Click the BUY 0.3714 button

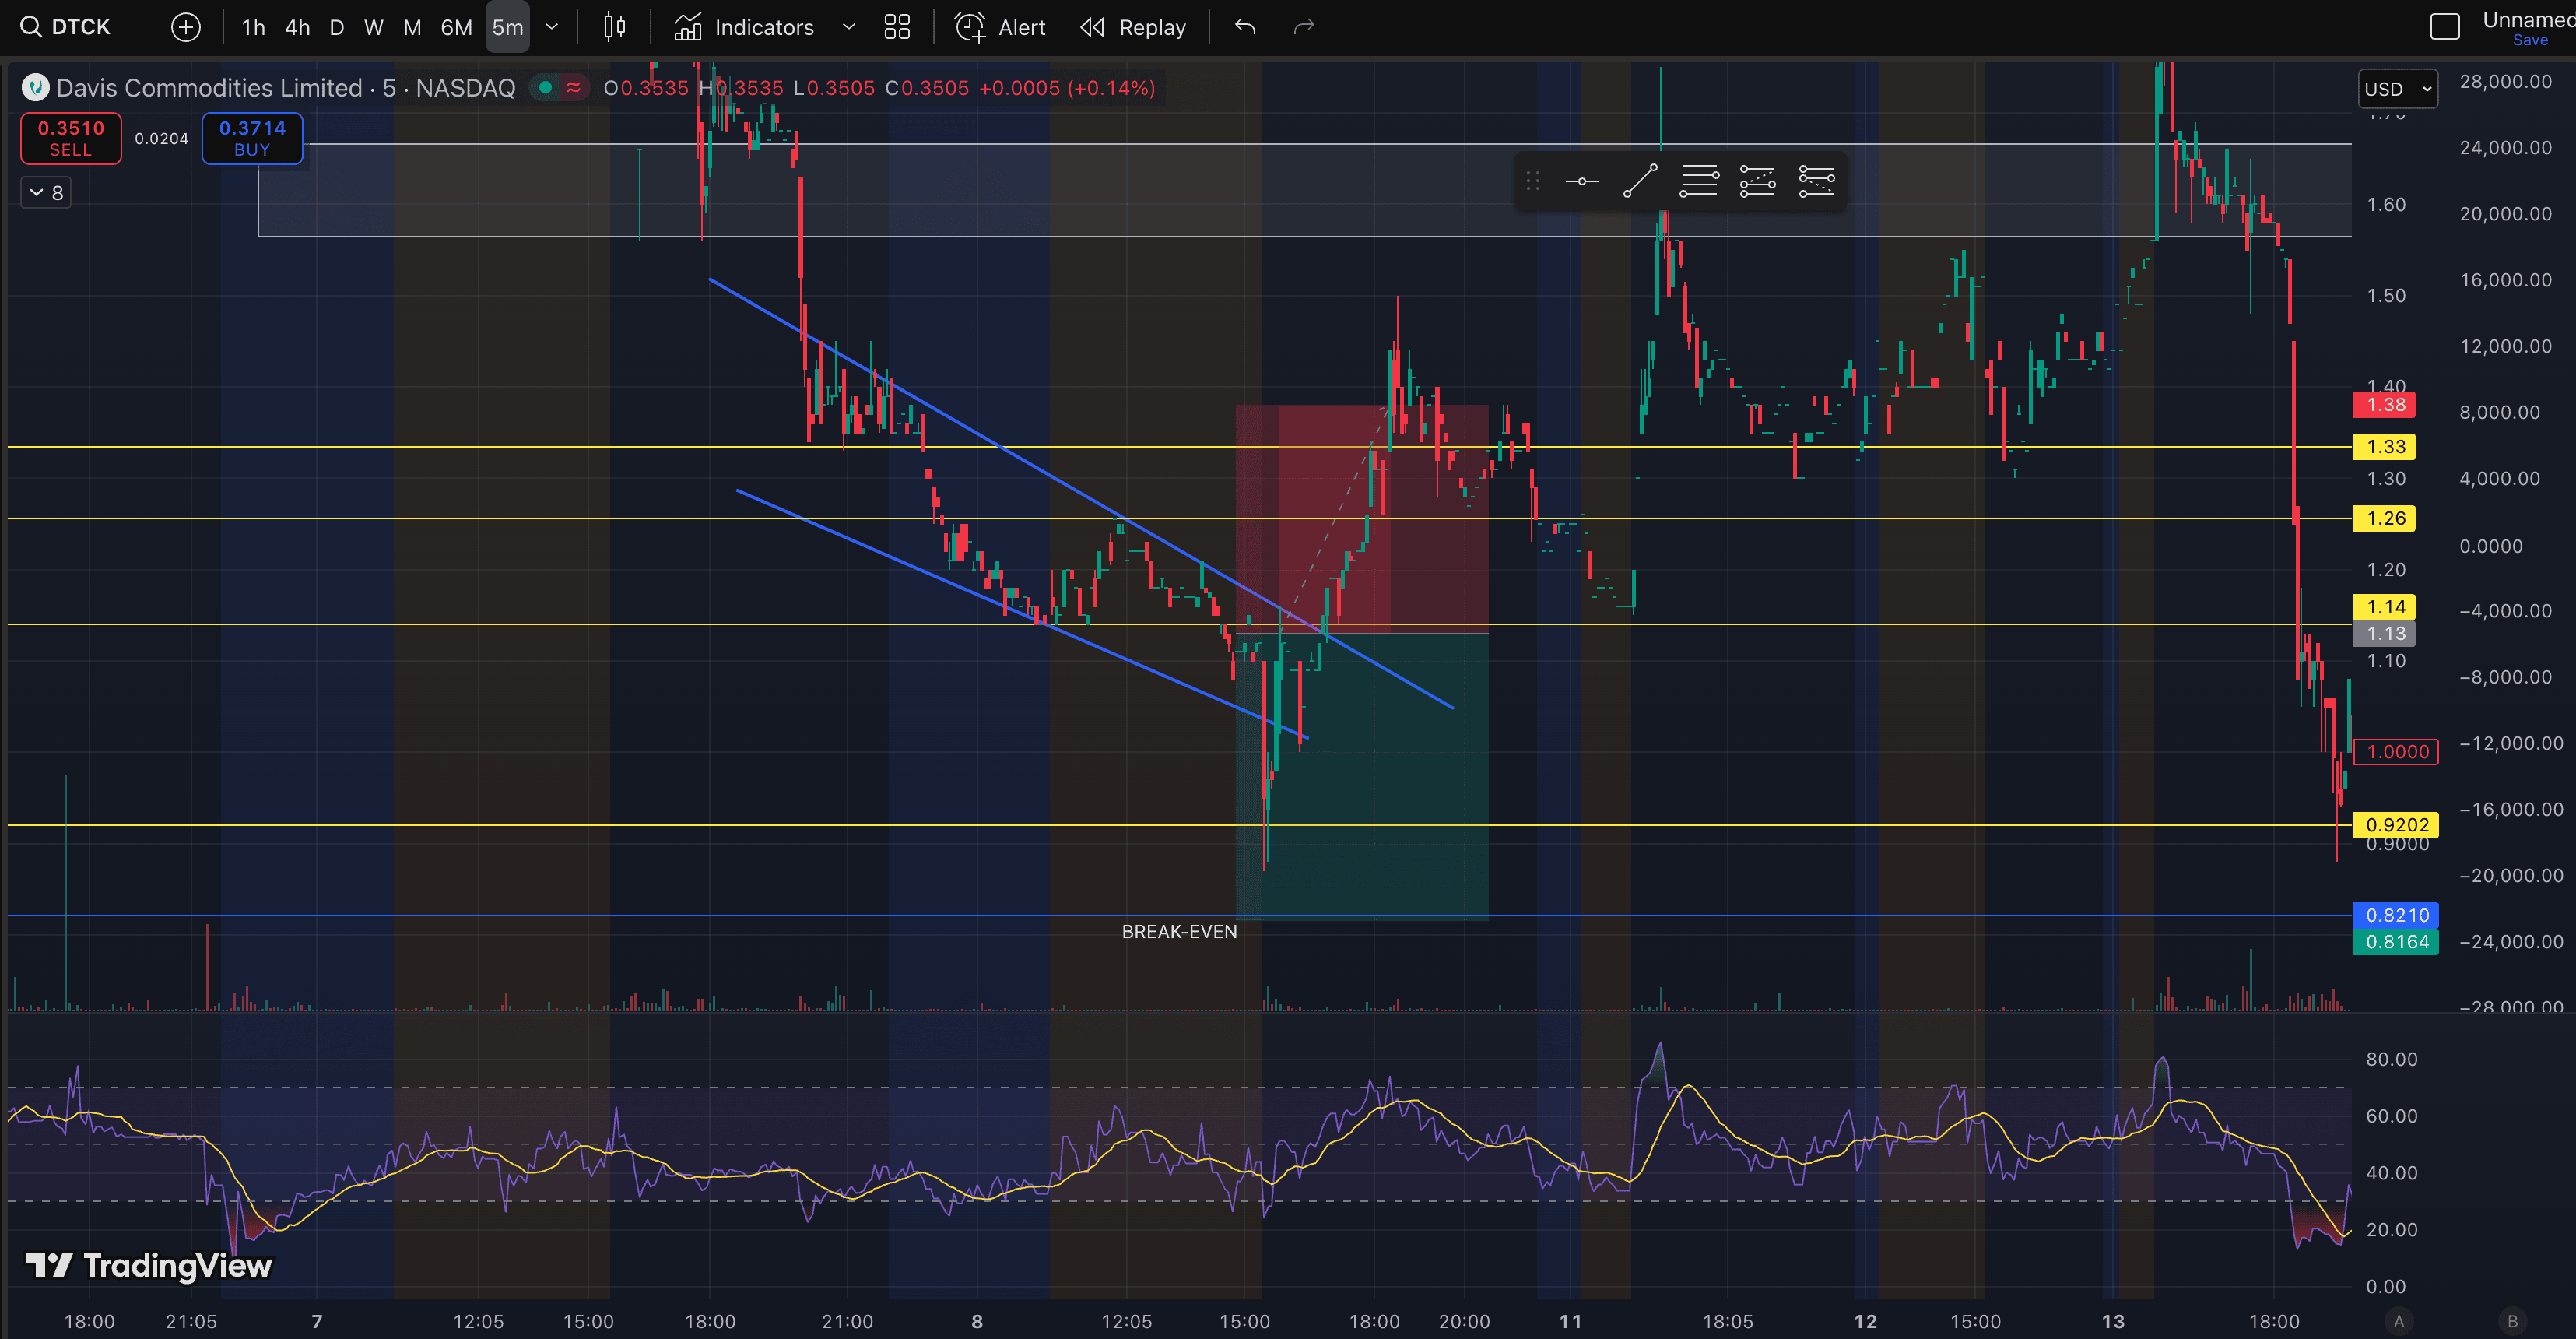point(252,138)
